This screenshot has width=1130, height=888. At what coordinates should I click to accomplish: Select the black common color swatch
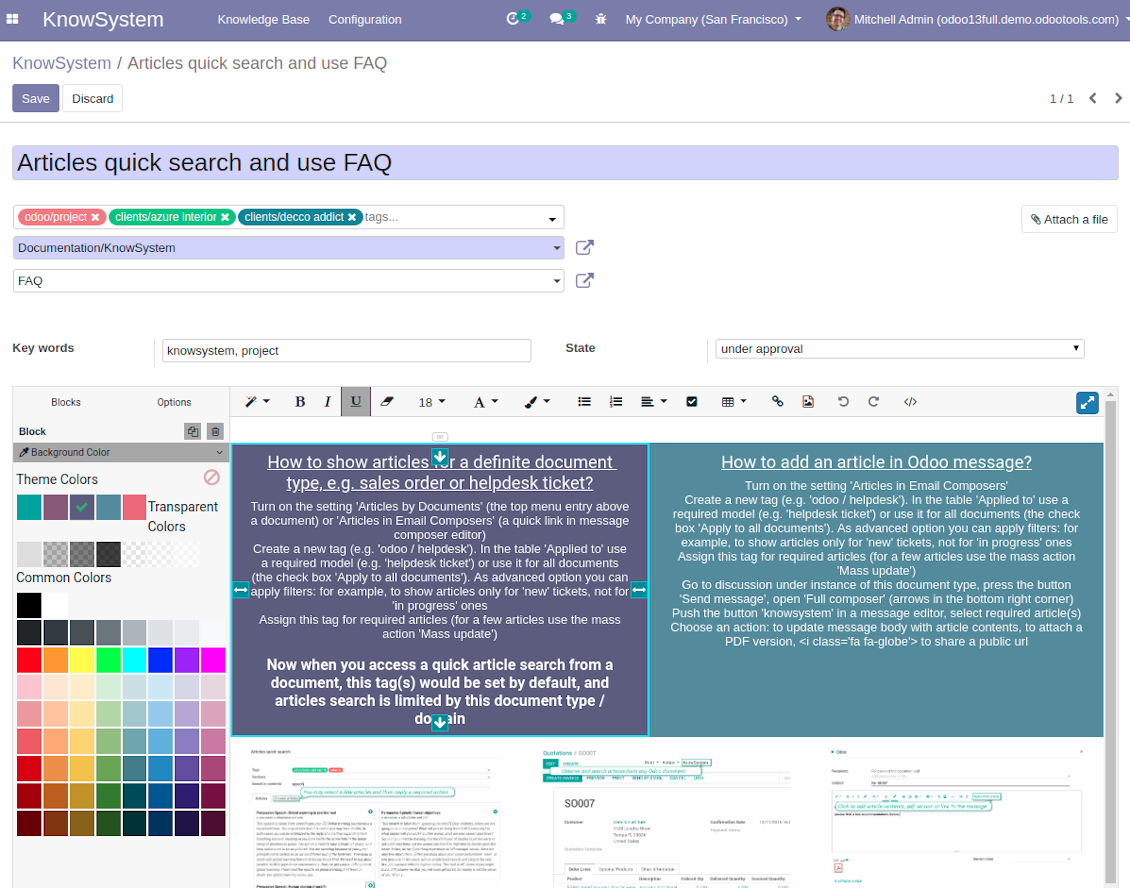point(29,605)
